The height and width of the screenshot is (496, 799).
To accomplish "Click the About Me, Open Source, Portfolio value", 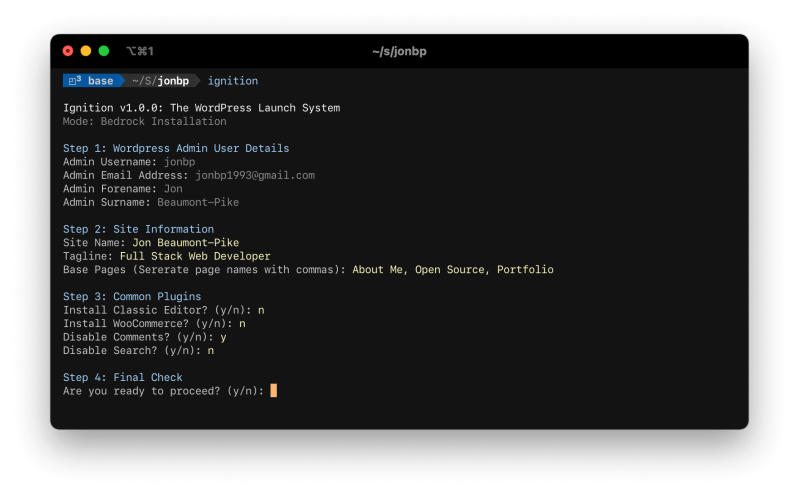I will pyautogui.click(x=453, y=270).
